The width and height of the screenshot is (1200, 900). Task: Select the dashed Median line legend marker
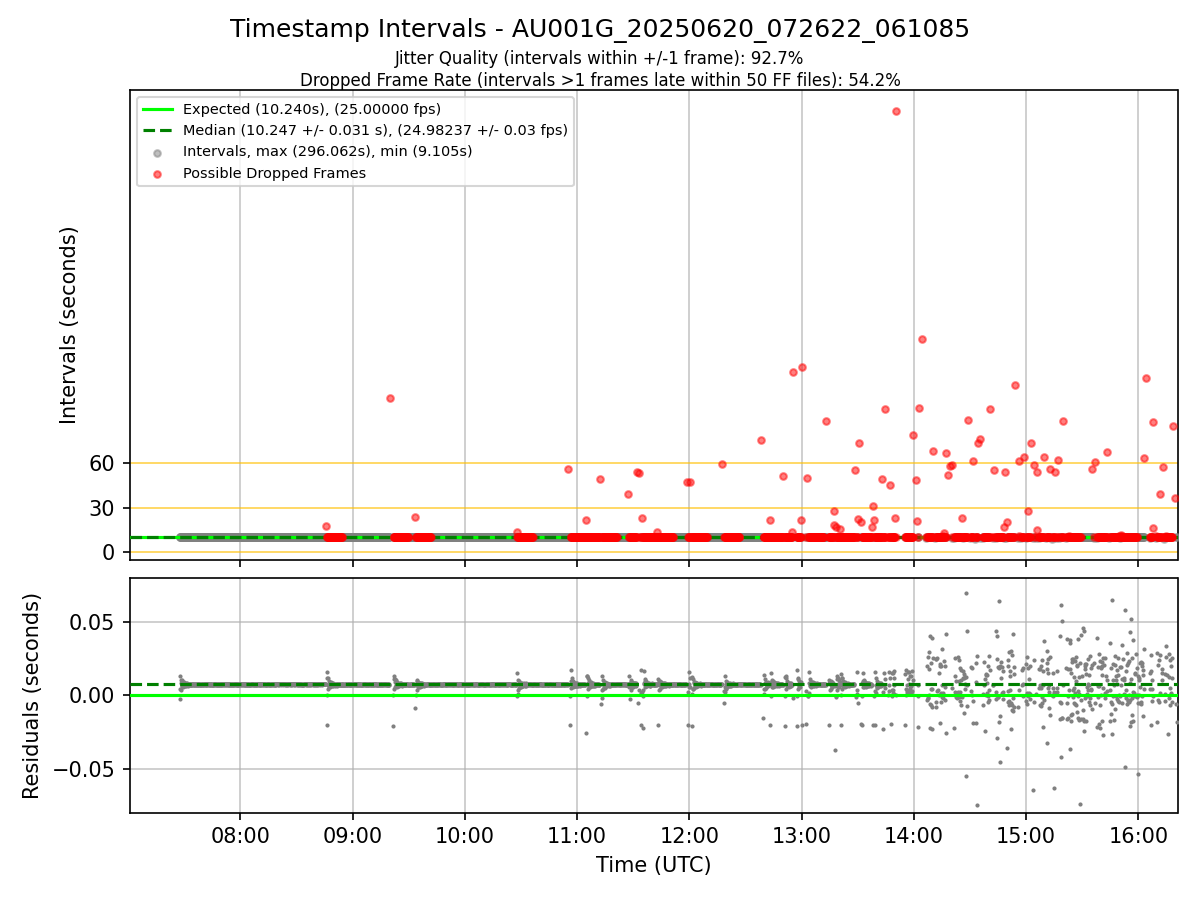tap(158, 130)
